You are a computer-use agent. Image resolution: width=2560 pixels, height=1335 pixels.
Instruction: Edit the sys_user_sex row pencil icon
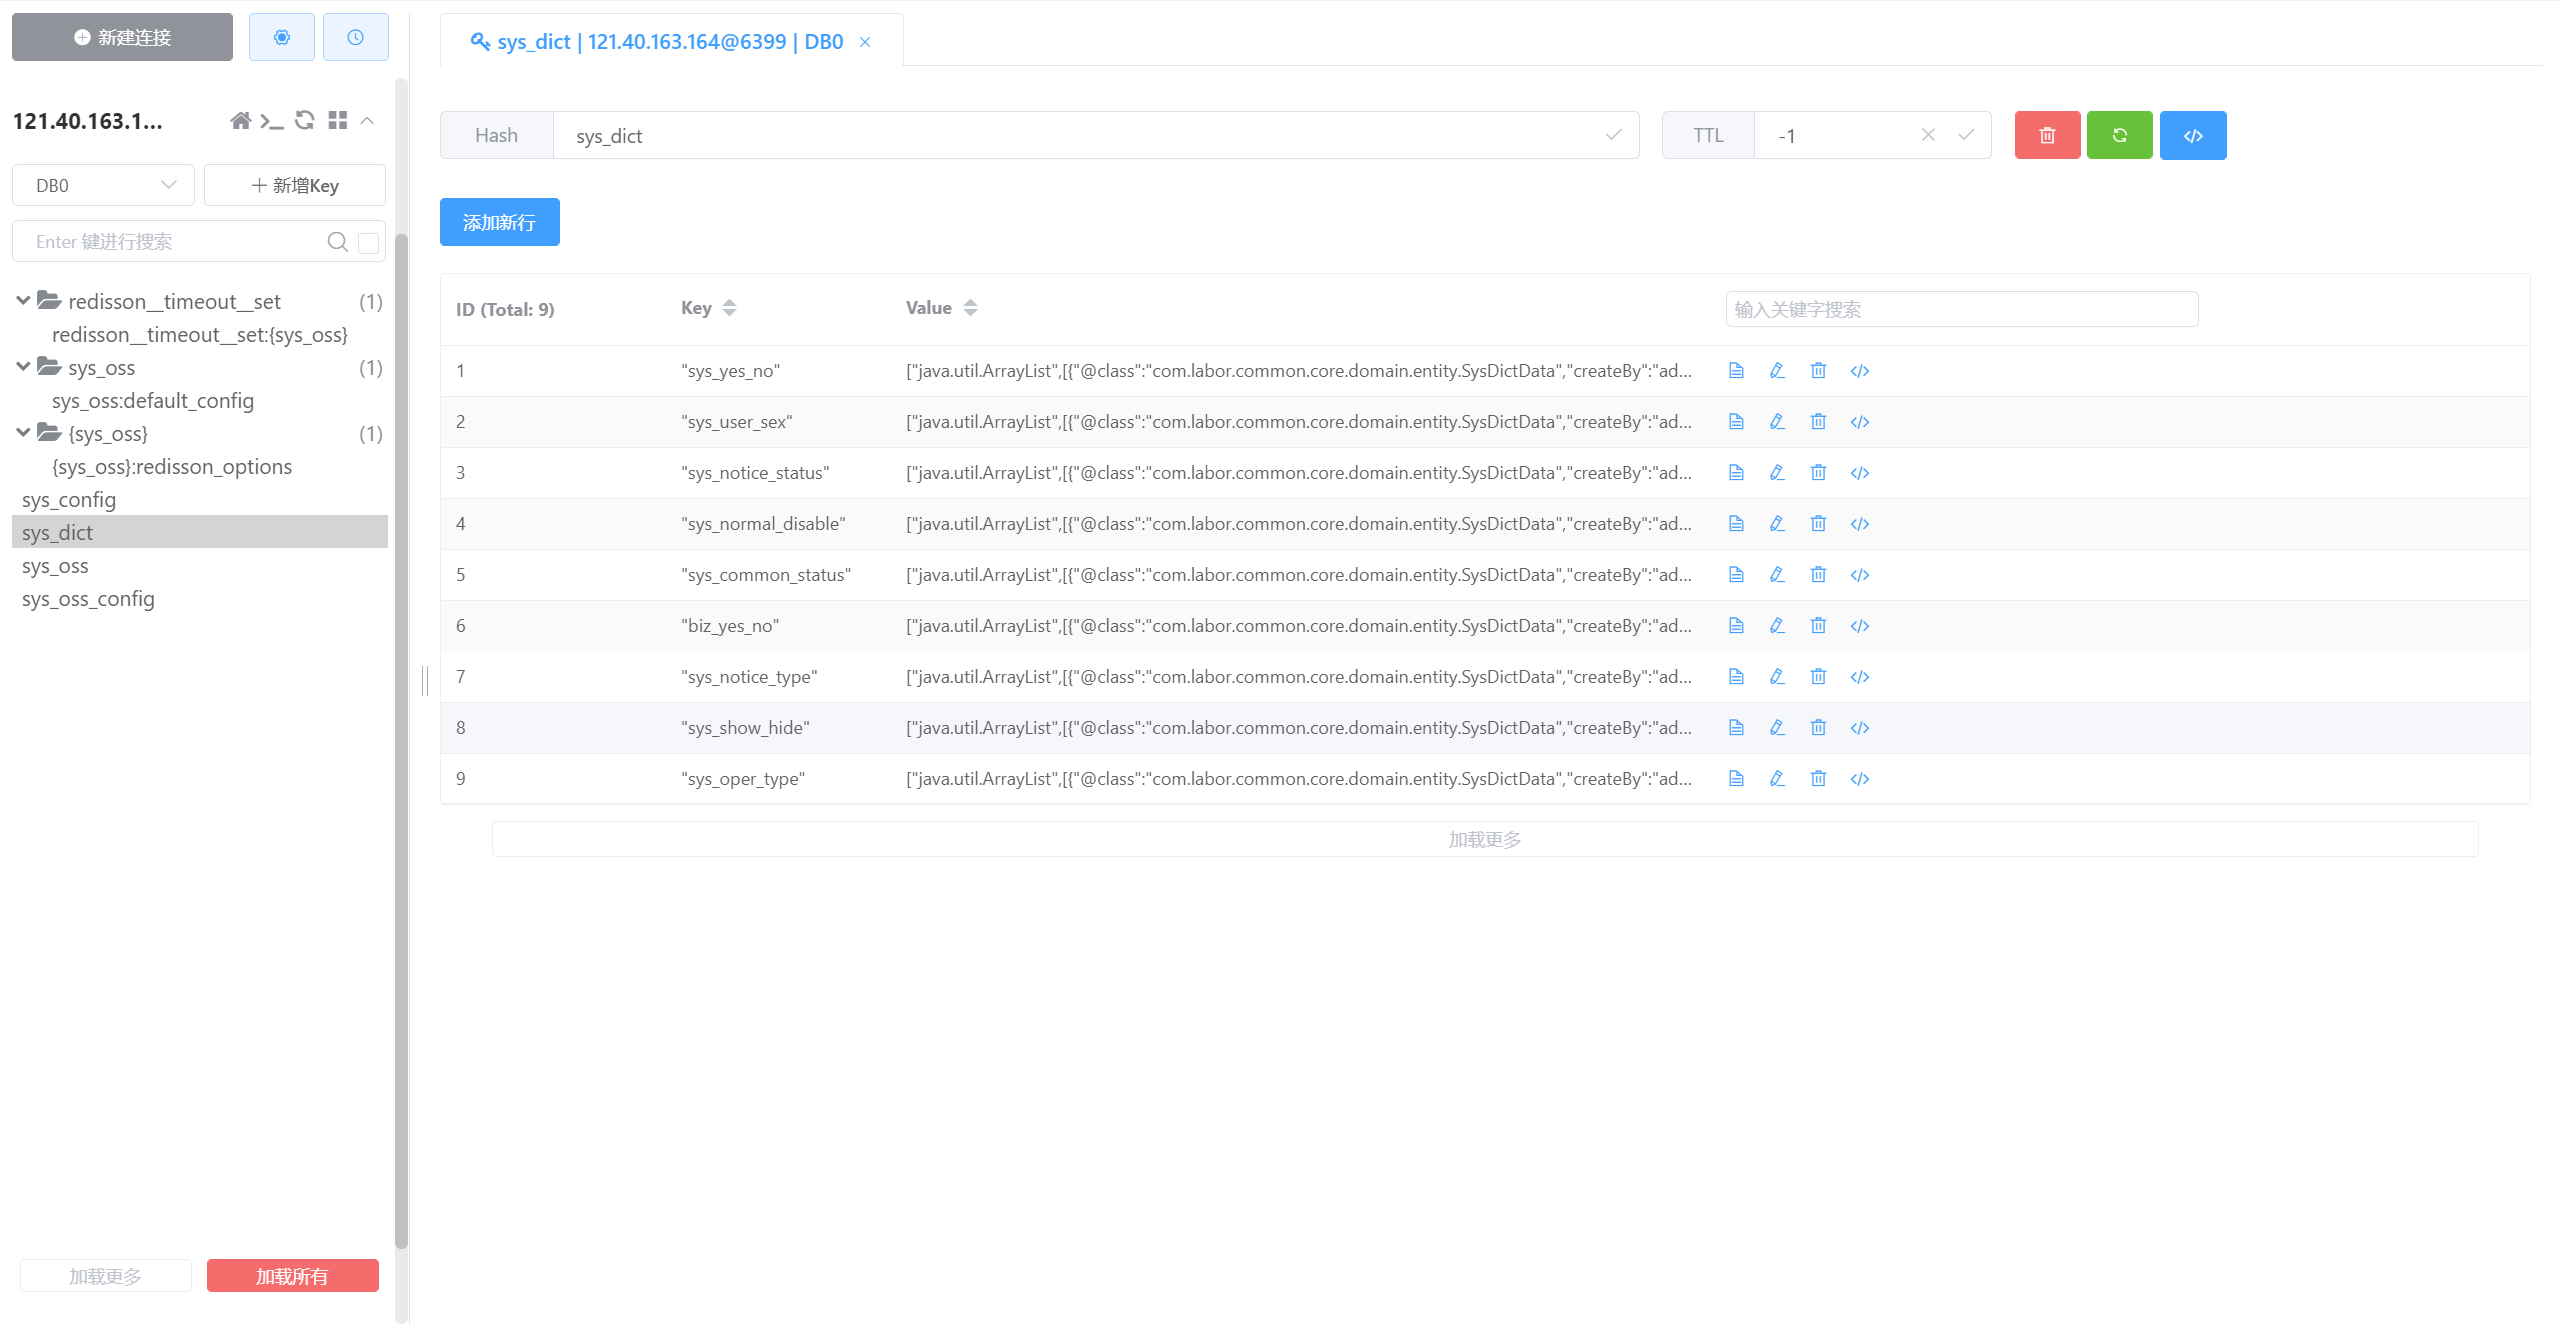coord(1777,421)
